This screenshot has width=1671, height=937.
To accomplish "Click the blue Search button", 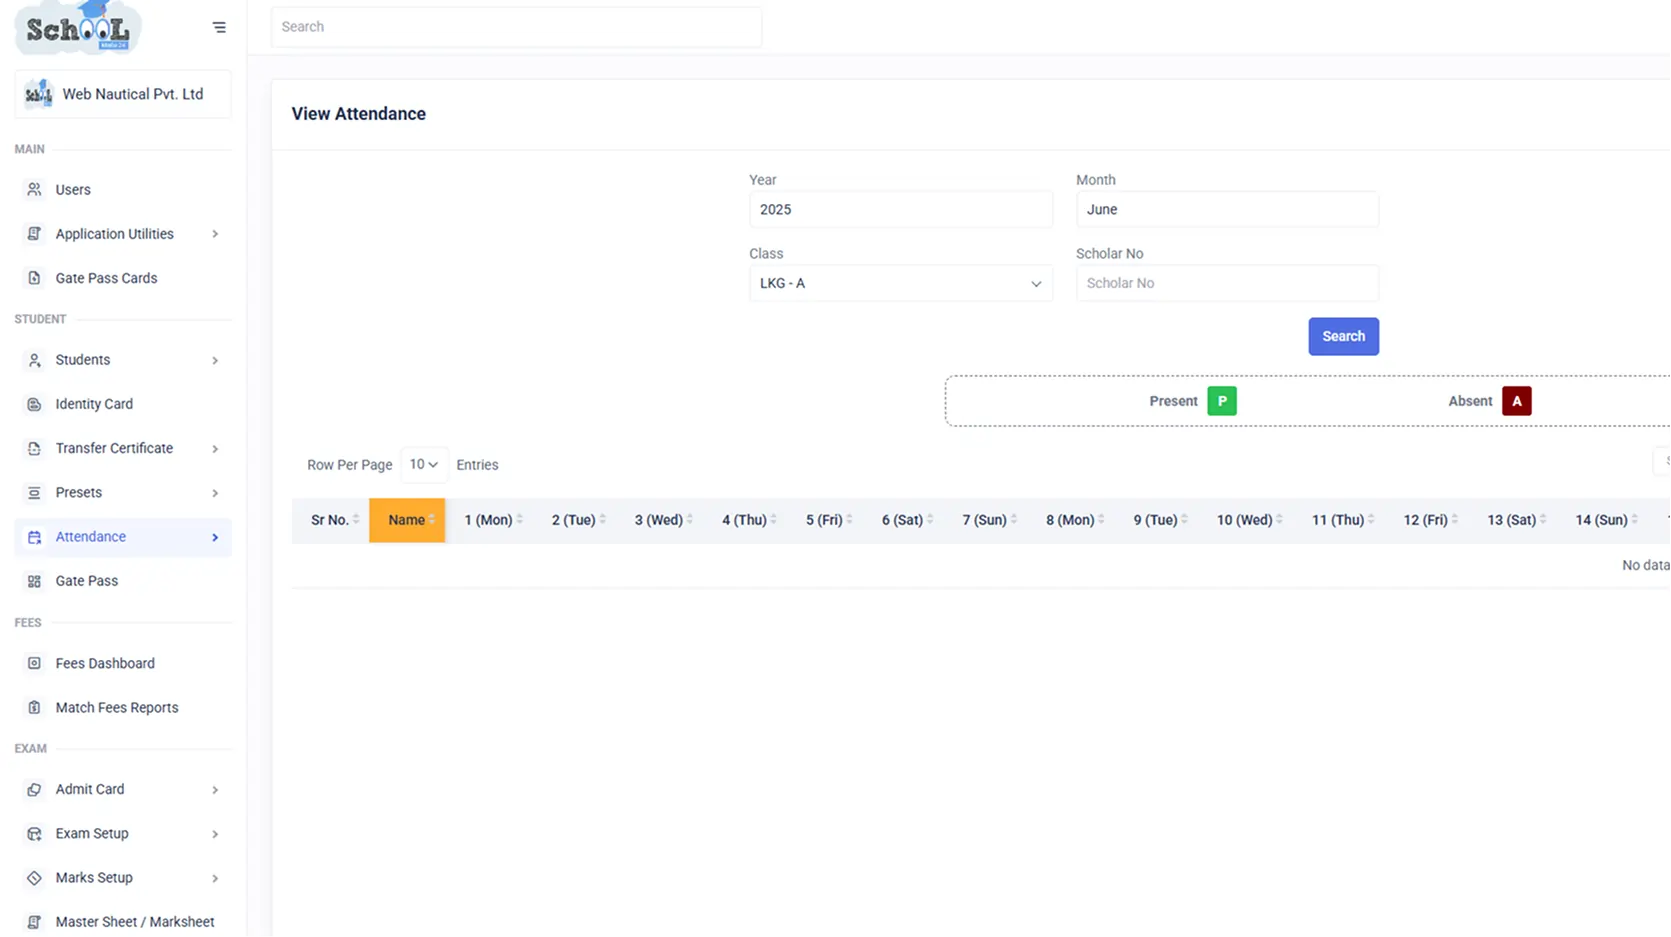I will coord(1343,336).
